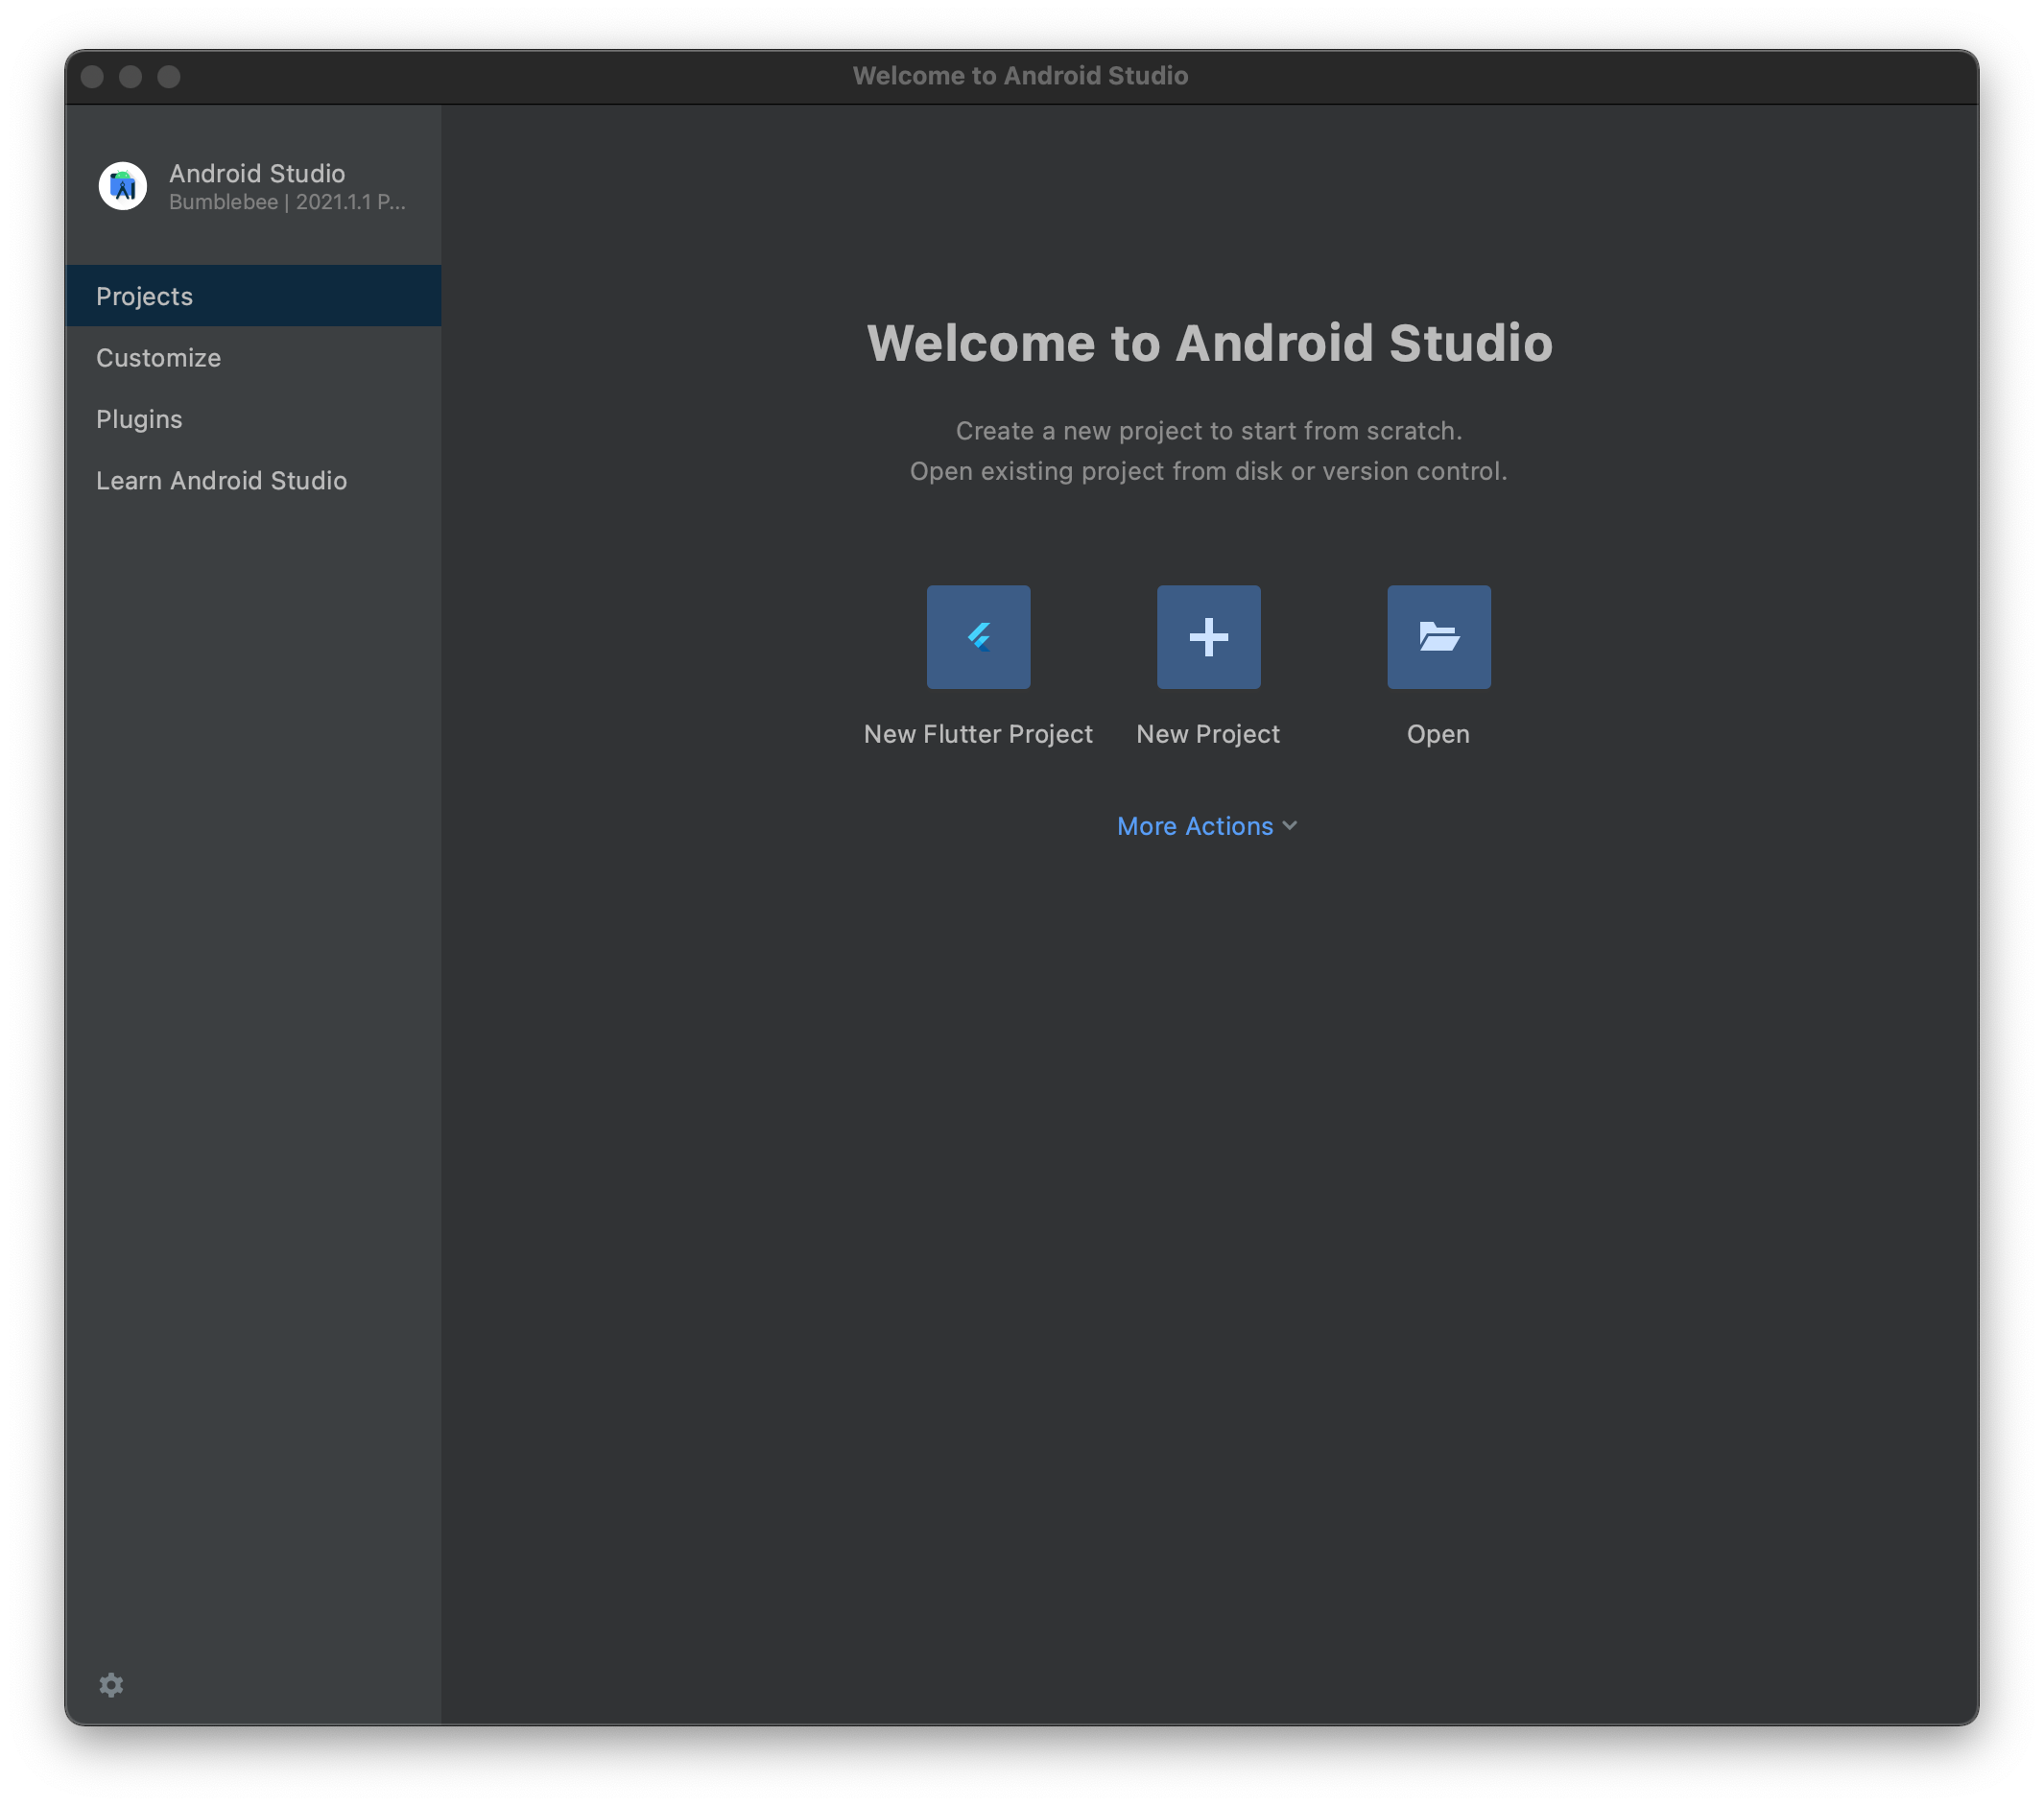Minimize the window using yellow button
Viewport: 2044px width, 1806px height.
(130, 77)
